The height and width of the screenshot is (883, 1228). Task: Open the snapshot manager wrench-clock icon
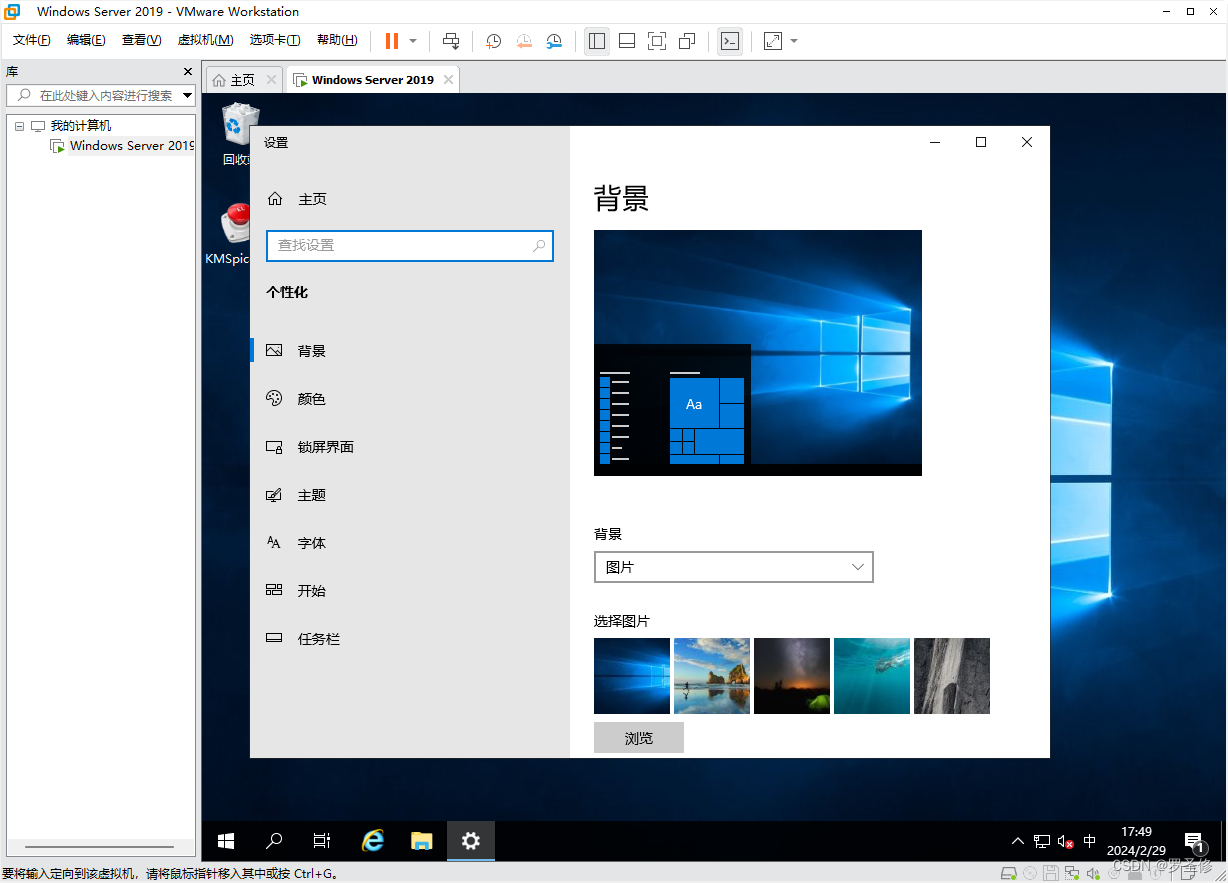(554, 41)
